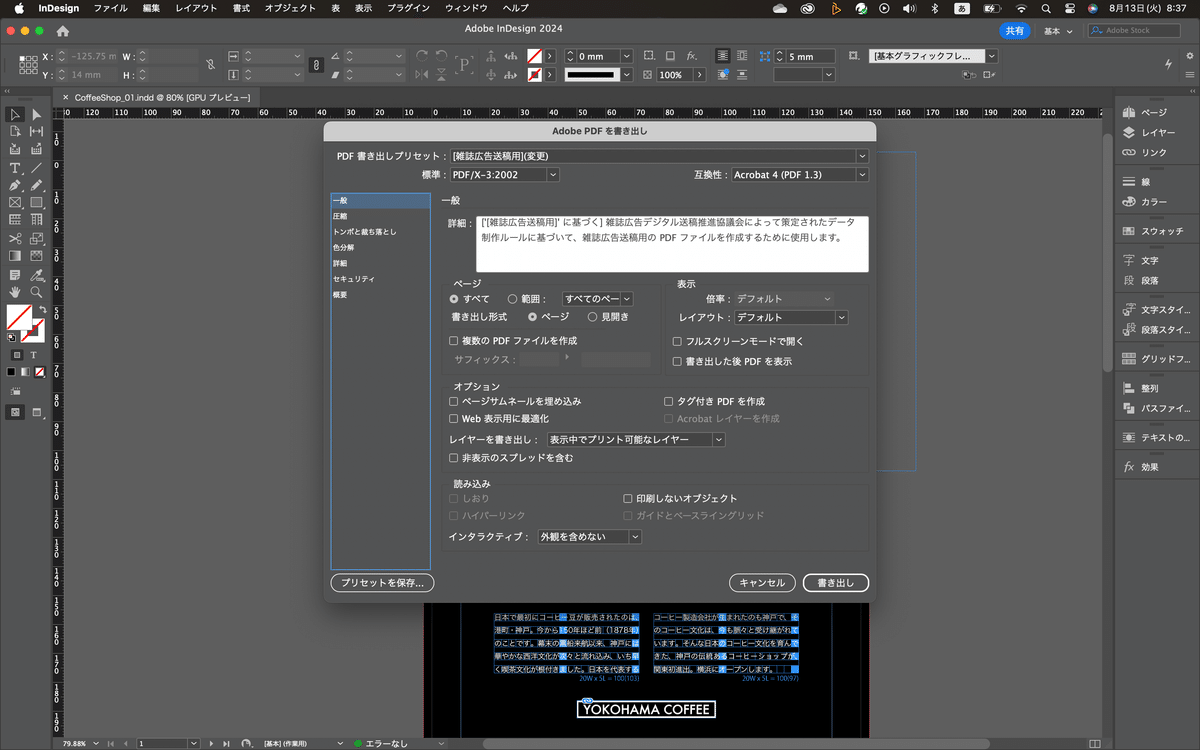Click the blue '共有' share button
Viewport: 1200px width, 750px height.
tap(1014, 31)
